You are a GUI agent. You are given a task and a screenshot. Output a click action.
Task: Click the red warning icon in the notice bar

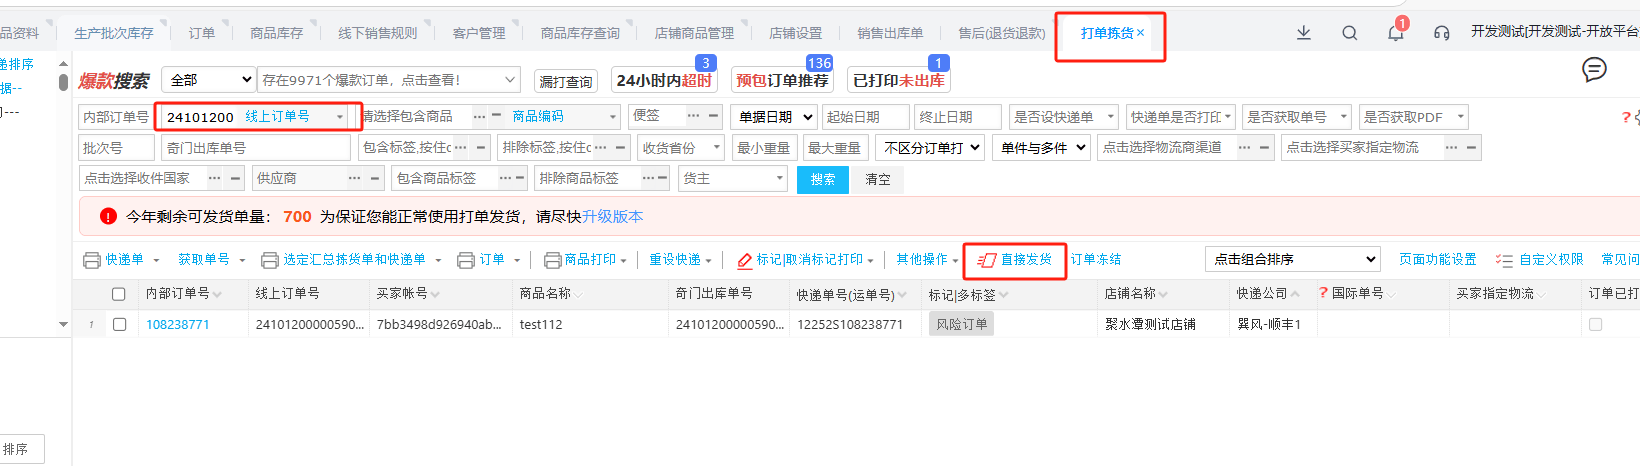click(x=108, y=216)
